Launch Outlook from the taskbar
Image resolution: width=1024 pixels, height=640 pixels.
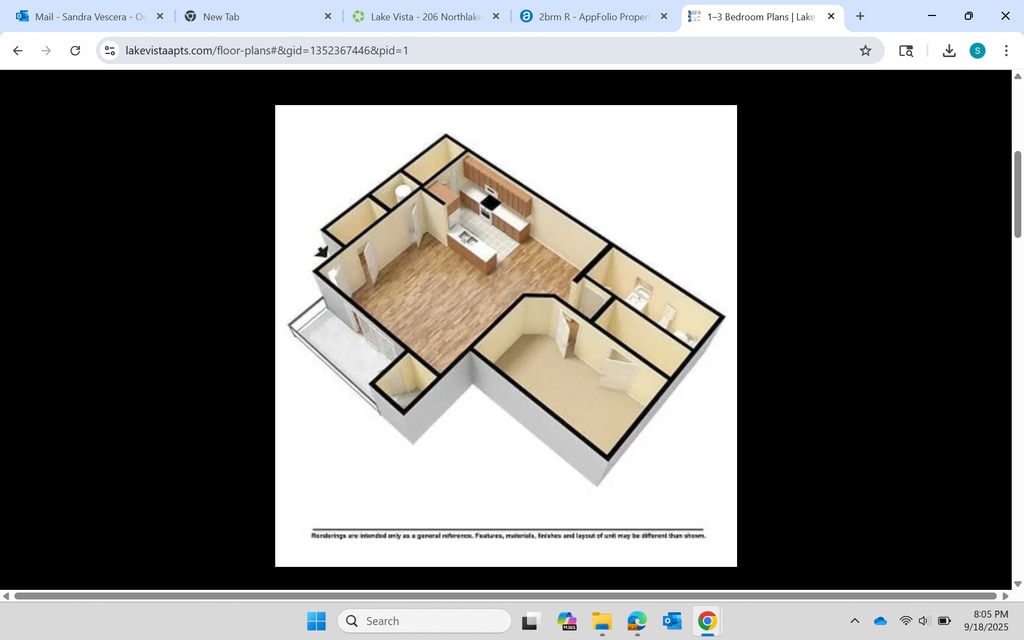pyautogui.click(x=672, y=621)
